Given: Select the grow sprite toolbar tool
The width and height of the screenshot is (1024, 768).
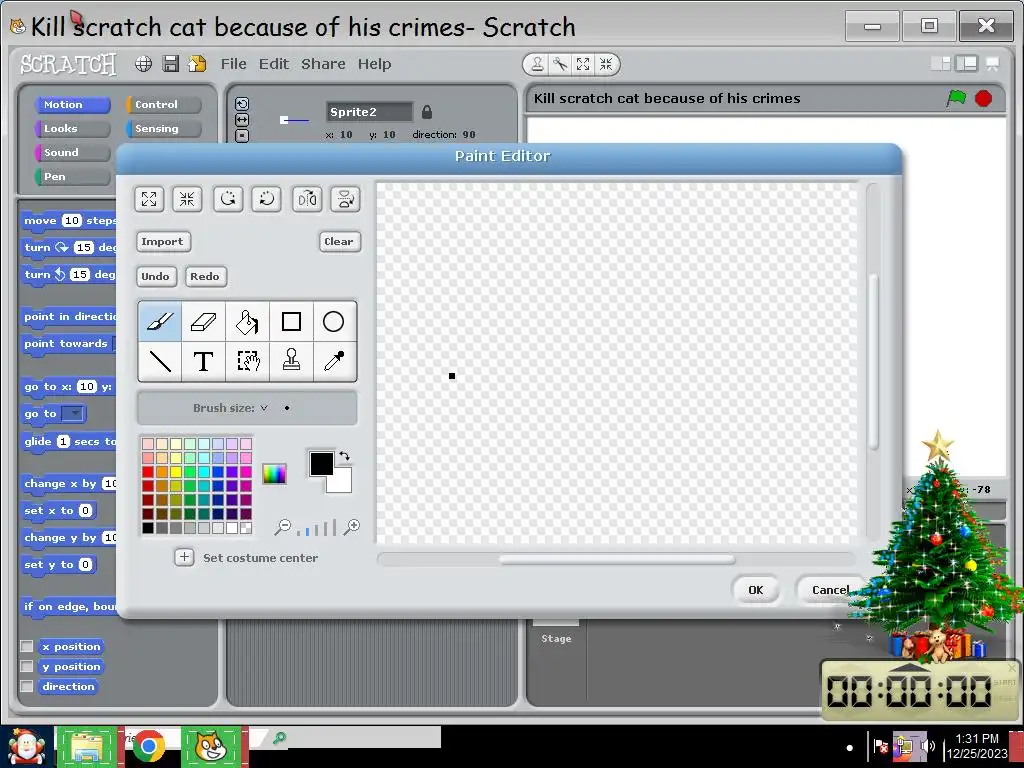Looking at the screenshot, I should coord(583,64).
